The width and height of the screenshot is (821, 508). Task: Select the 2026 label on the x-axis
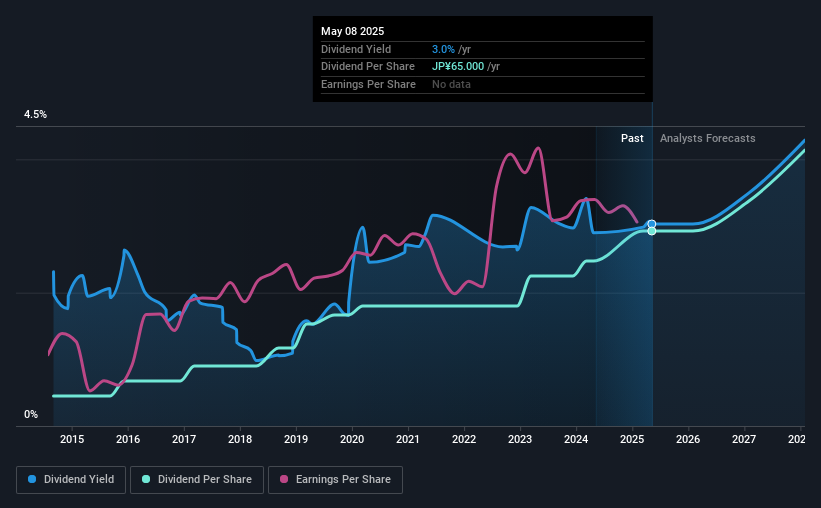(x=688, y=439)
